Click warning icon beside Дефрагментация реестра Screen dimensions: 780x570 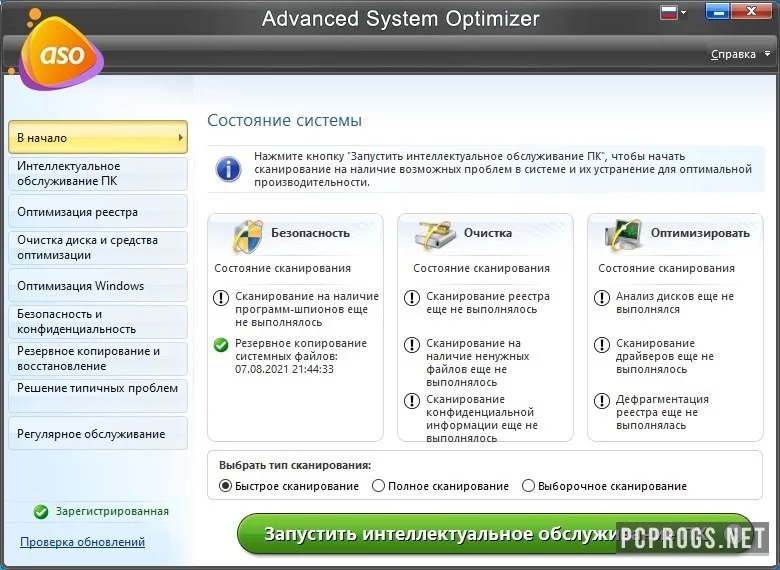tap(602, 401)
